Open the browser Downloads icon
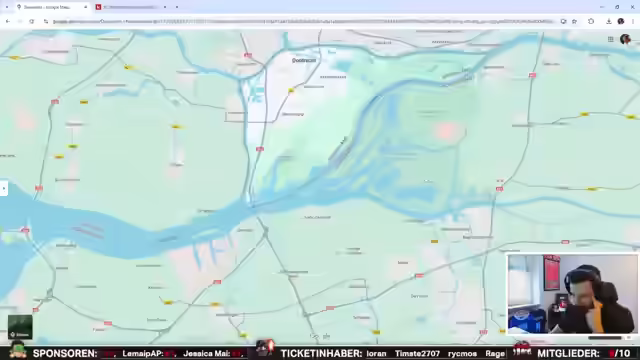 coord(609,21)
